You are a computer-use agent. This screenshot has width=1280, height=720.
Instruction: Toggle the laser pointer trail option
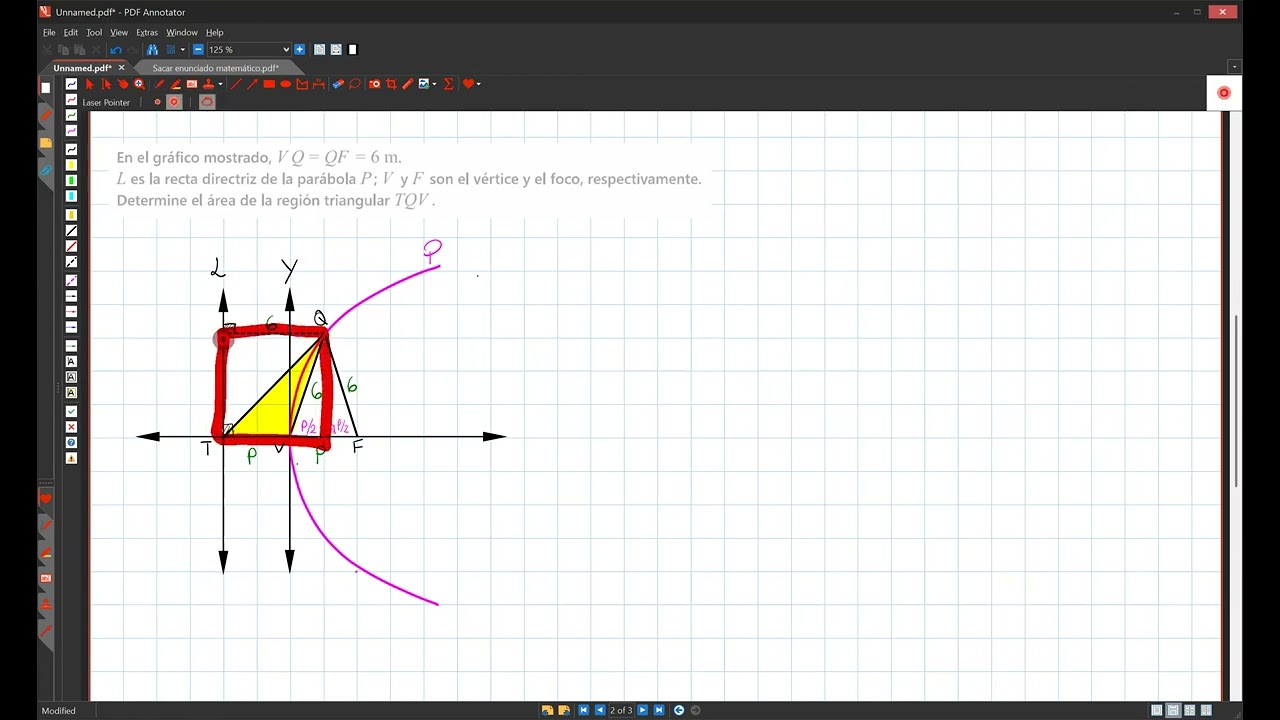207,102
